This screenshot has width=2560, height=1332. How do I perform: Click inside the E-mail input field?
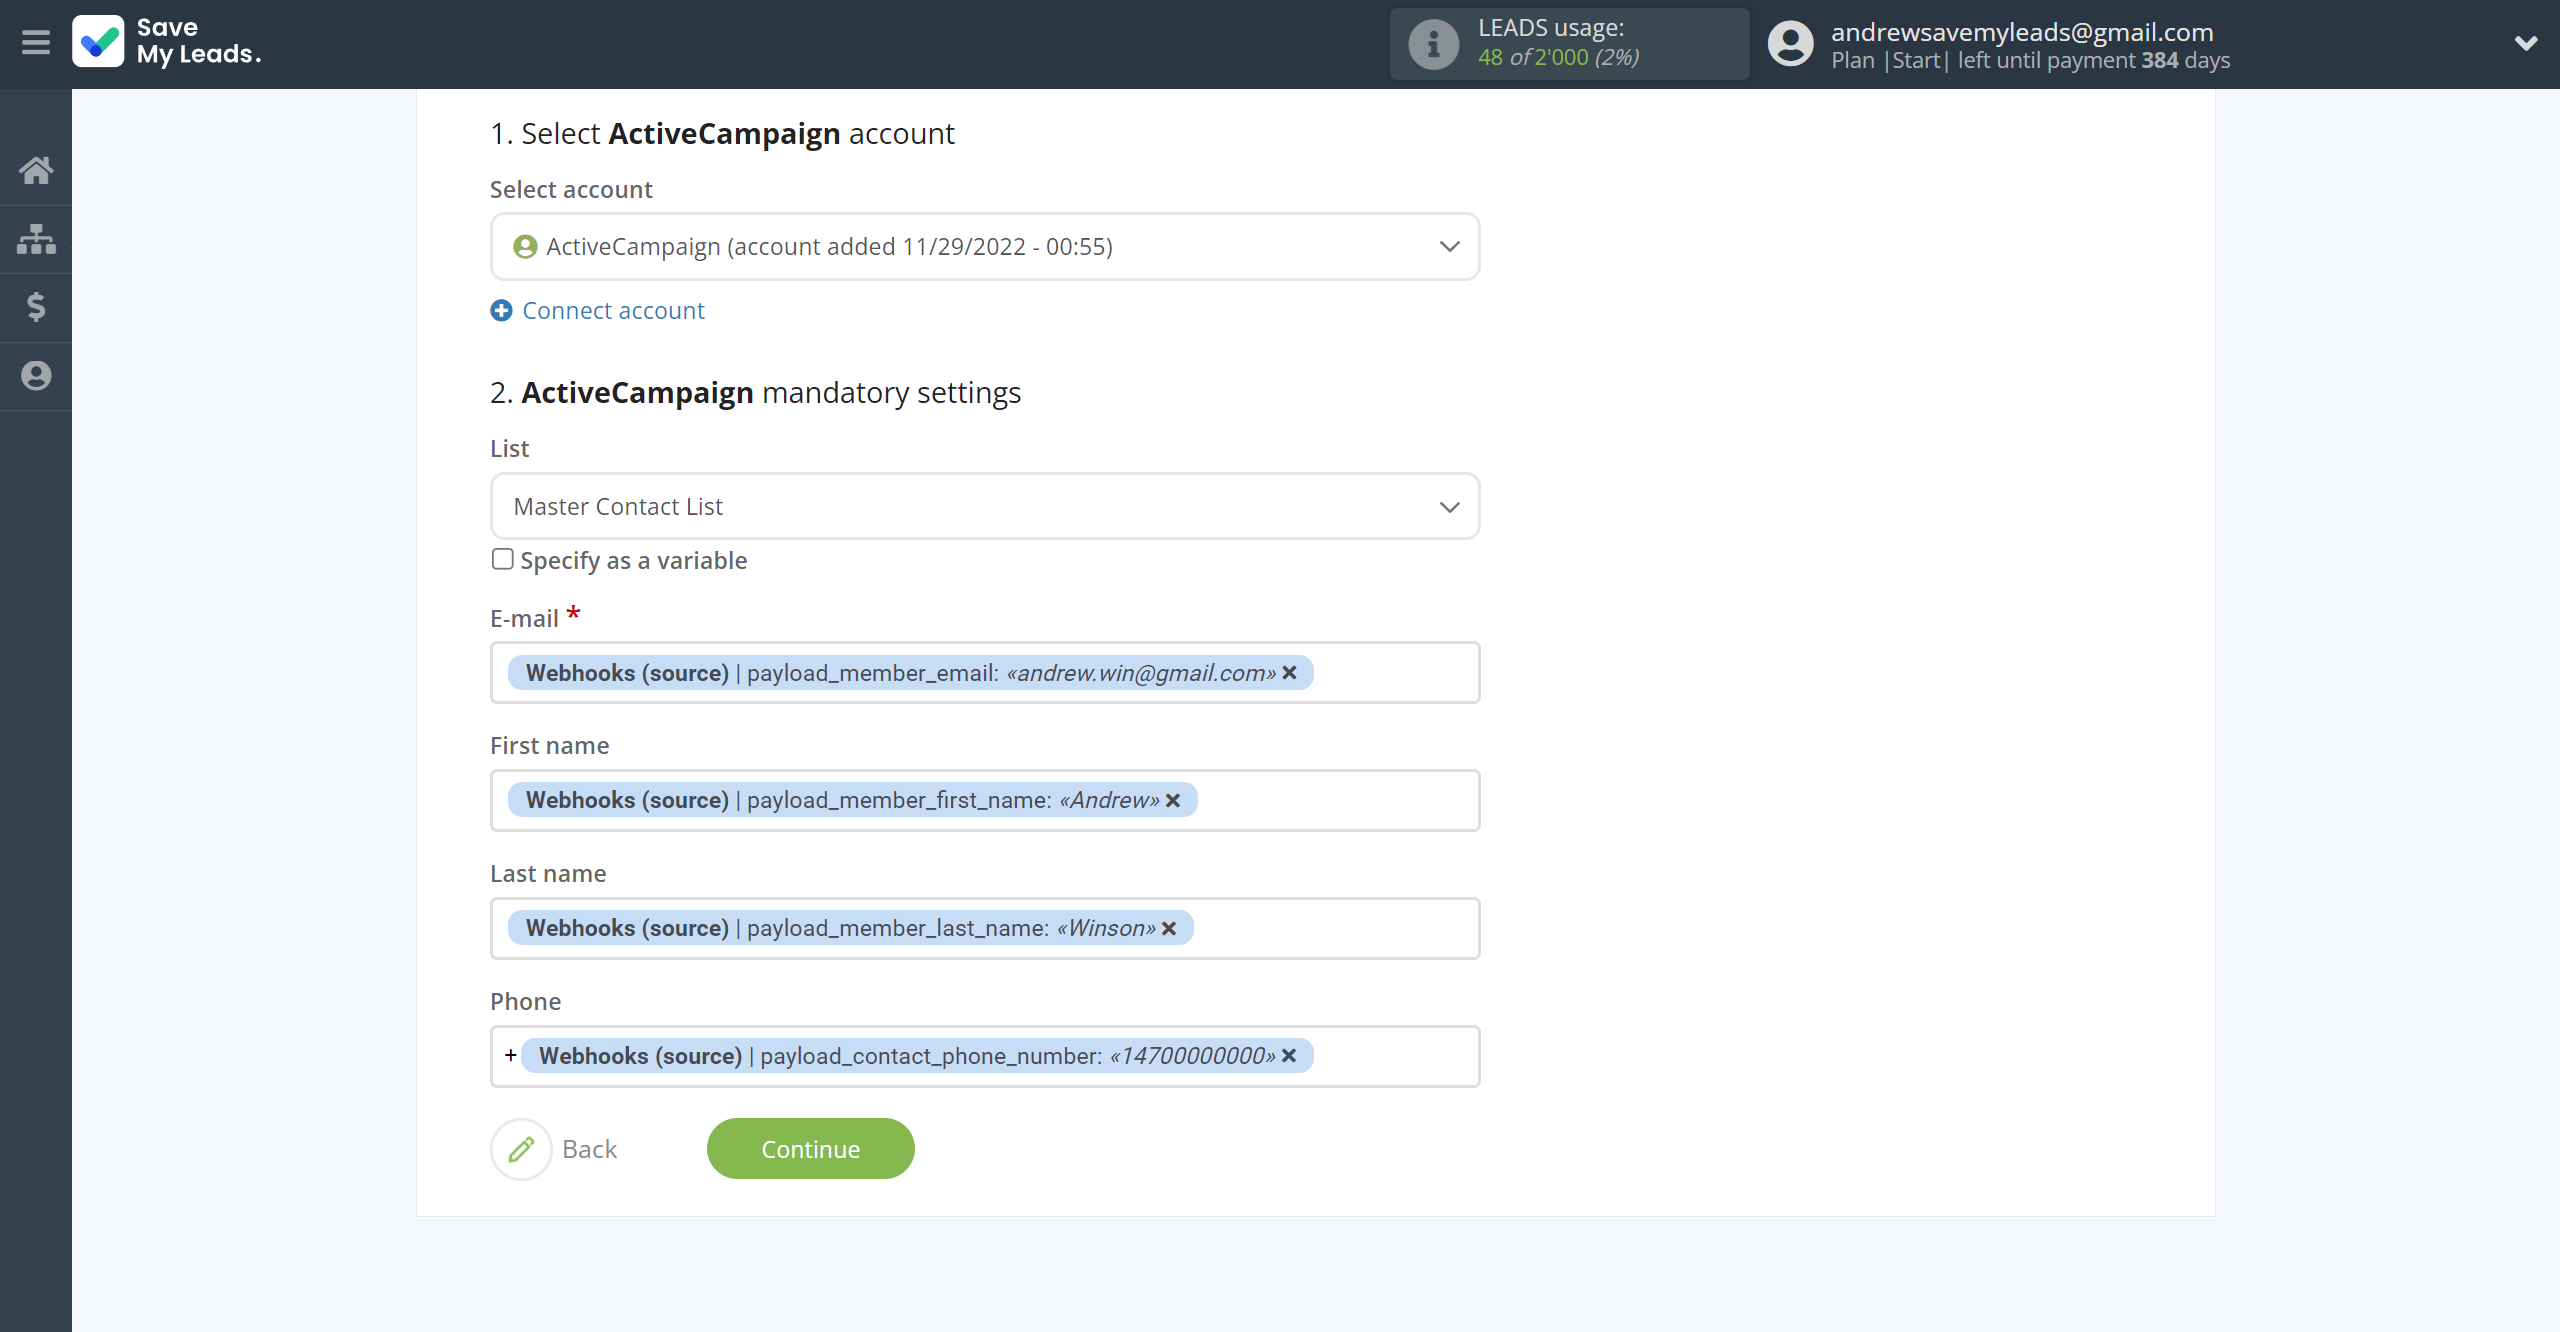coord(985,673)
